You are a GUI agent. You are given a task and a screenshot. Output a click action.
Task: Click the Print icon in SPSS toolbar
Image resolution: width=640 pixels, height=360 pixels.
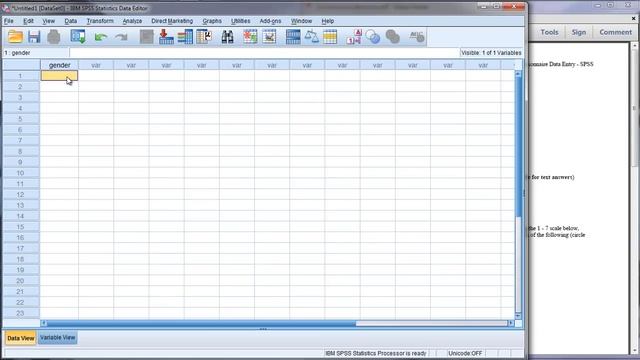point(54,37)
